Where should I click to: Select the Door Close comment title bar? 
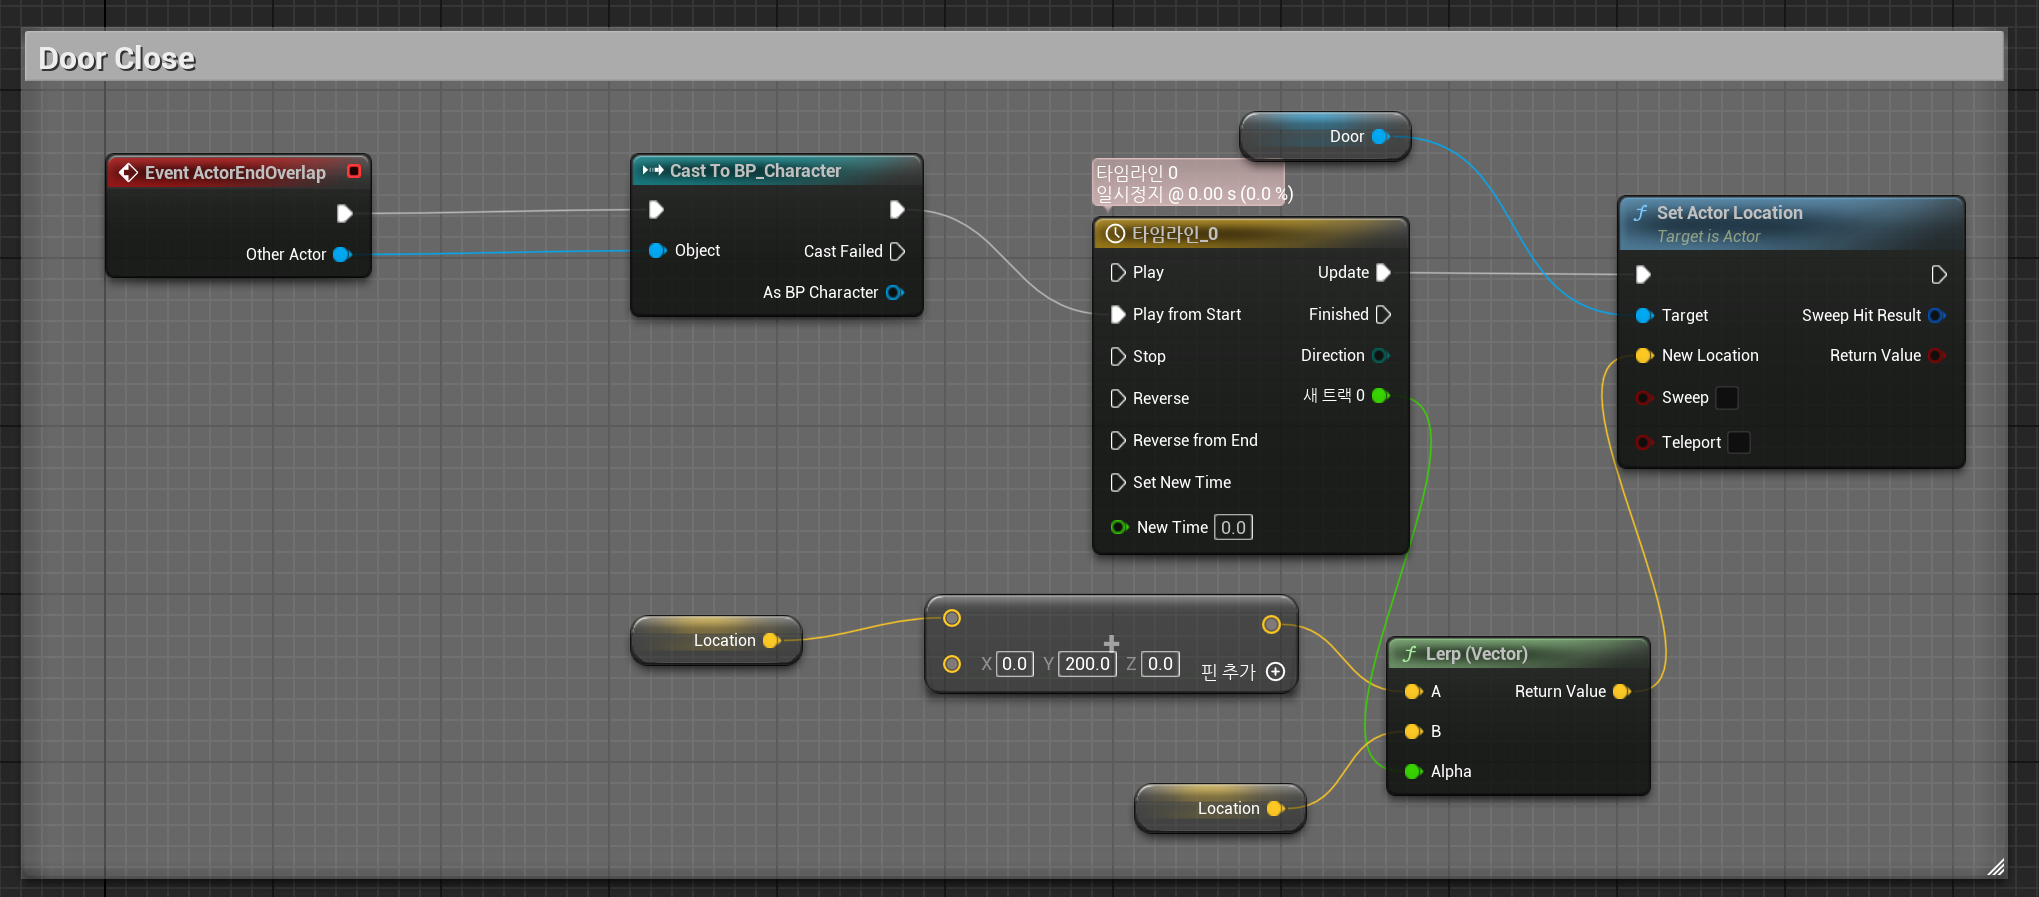click(x=1014, y=57)
